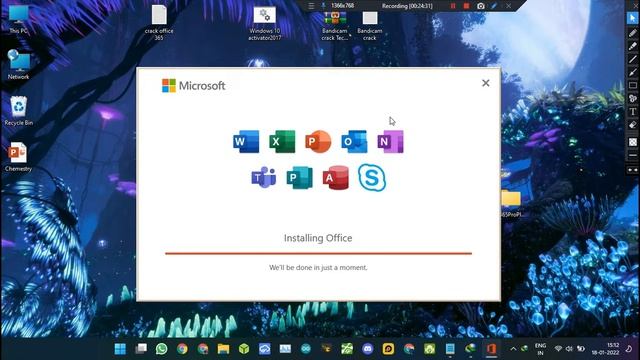This screenshot has width=640, height=360.
Task: Select the eraser tool in drawing toolbar
Action: (x=633, y=125)
